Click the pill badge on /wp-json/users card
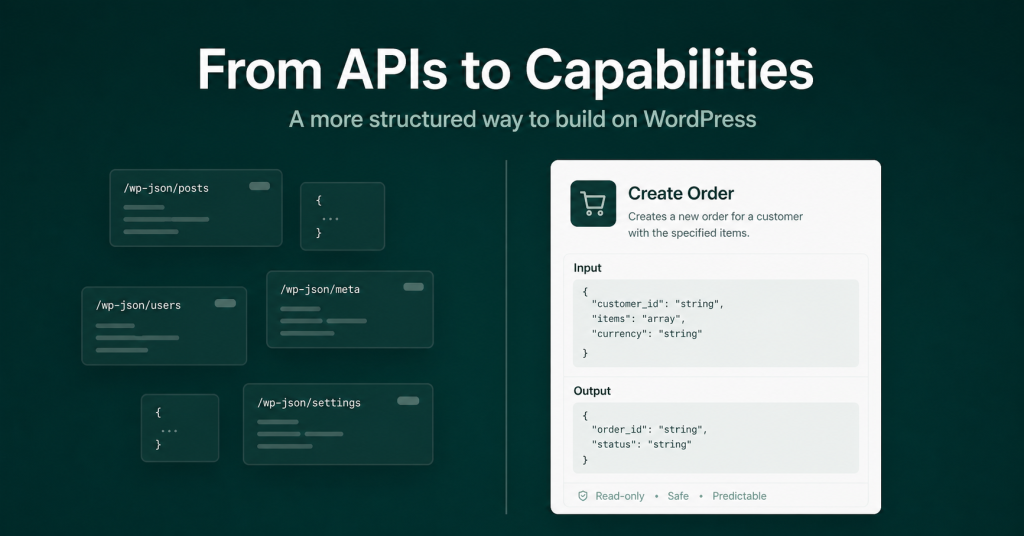The height and width of the screenshot is (536, 1024). point(225,303)
